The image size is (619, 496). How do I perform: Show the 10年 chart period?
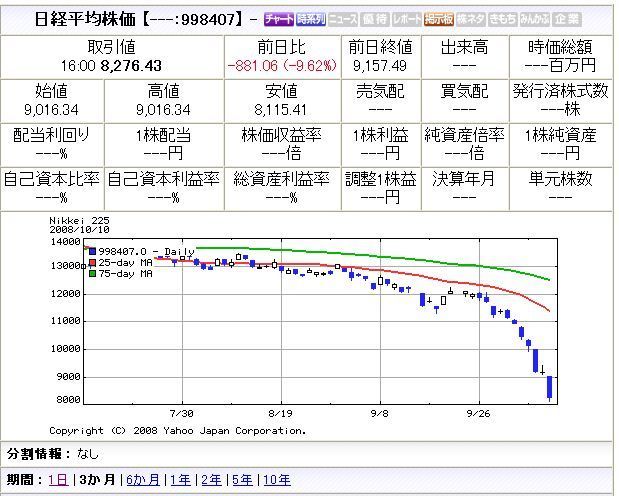[x=277, y=480]
